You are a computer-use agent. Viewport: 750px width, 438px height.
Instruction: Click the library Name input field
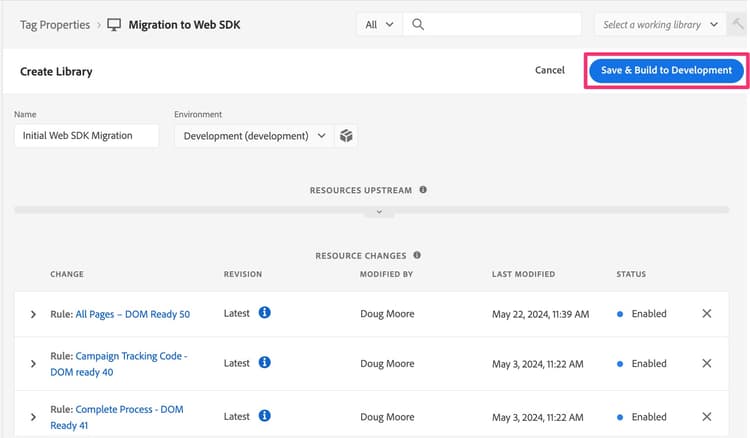pyautogui.click(x=87, y=136)
